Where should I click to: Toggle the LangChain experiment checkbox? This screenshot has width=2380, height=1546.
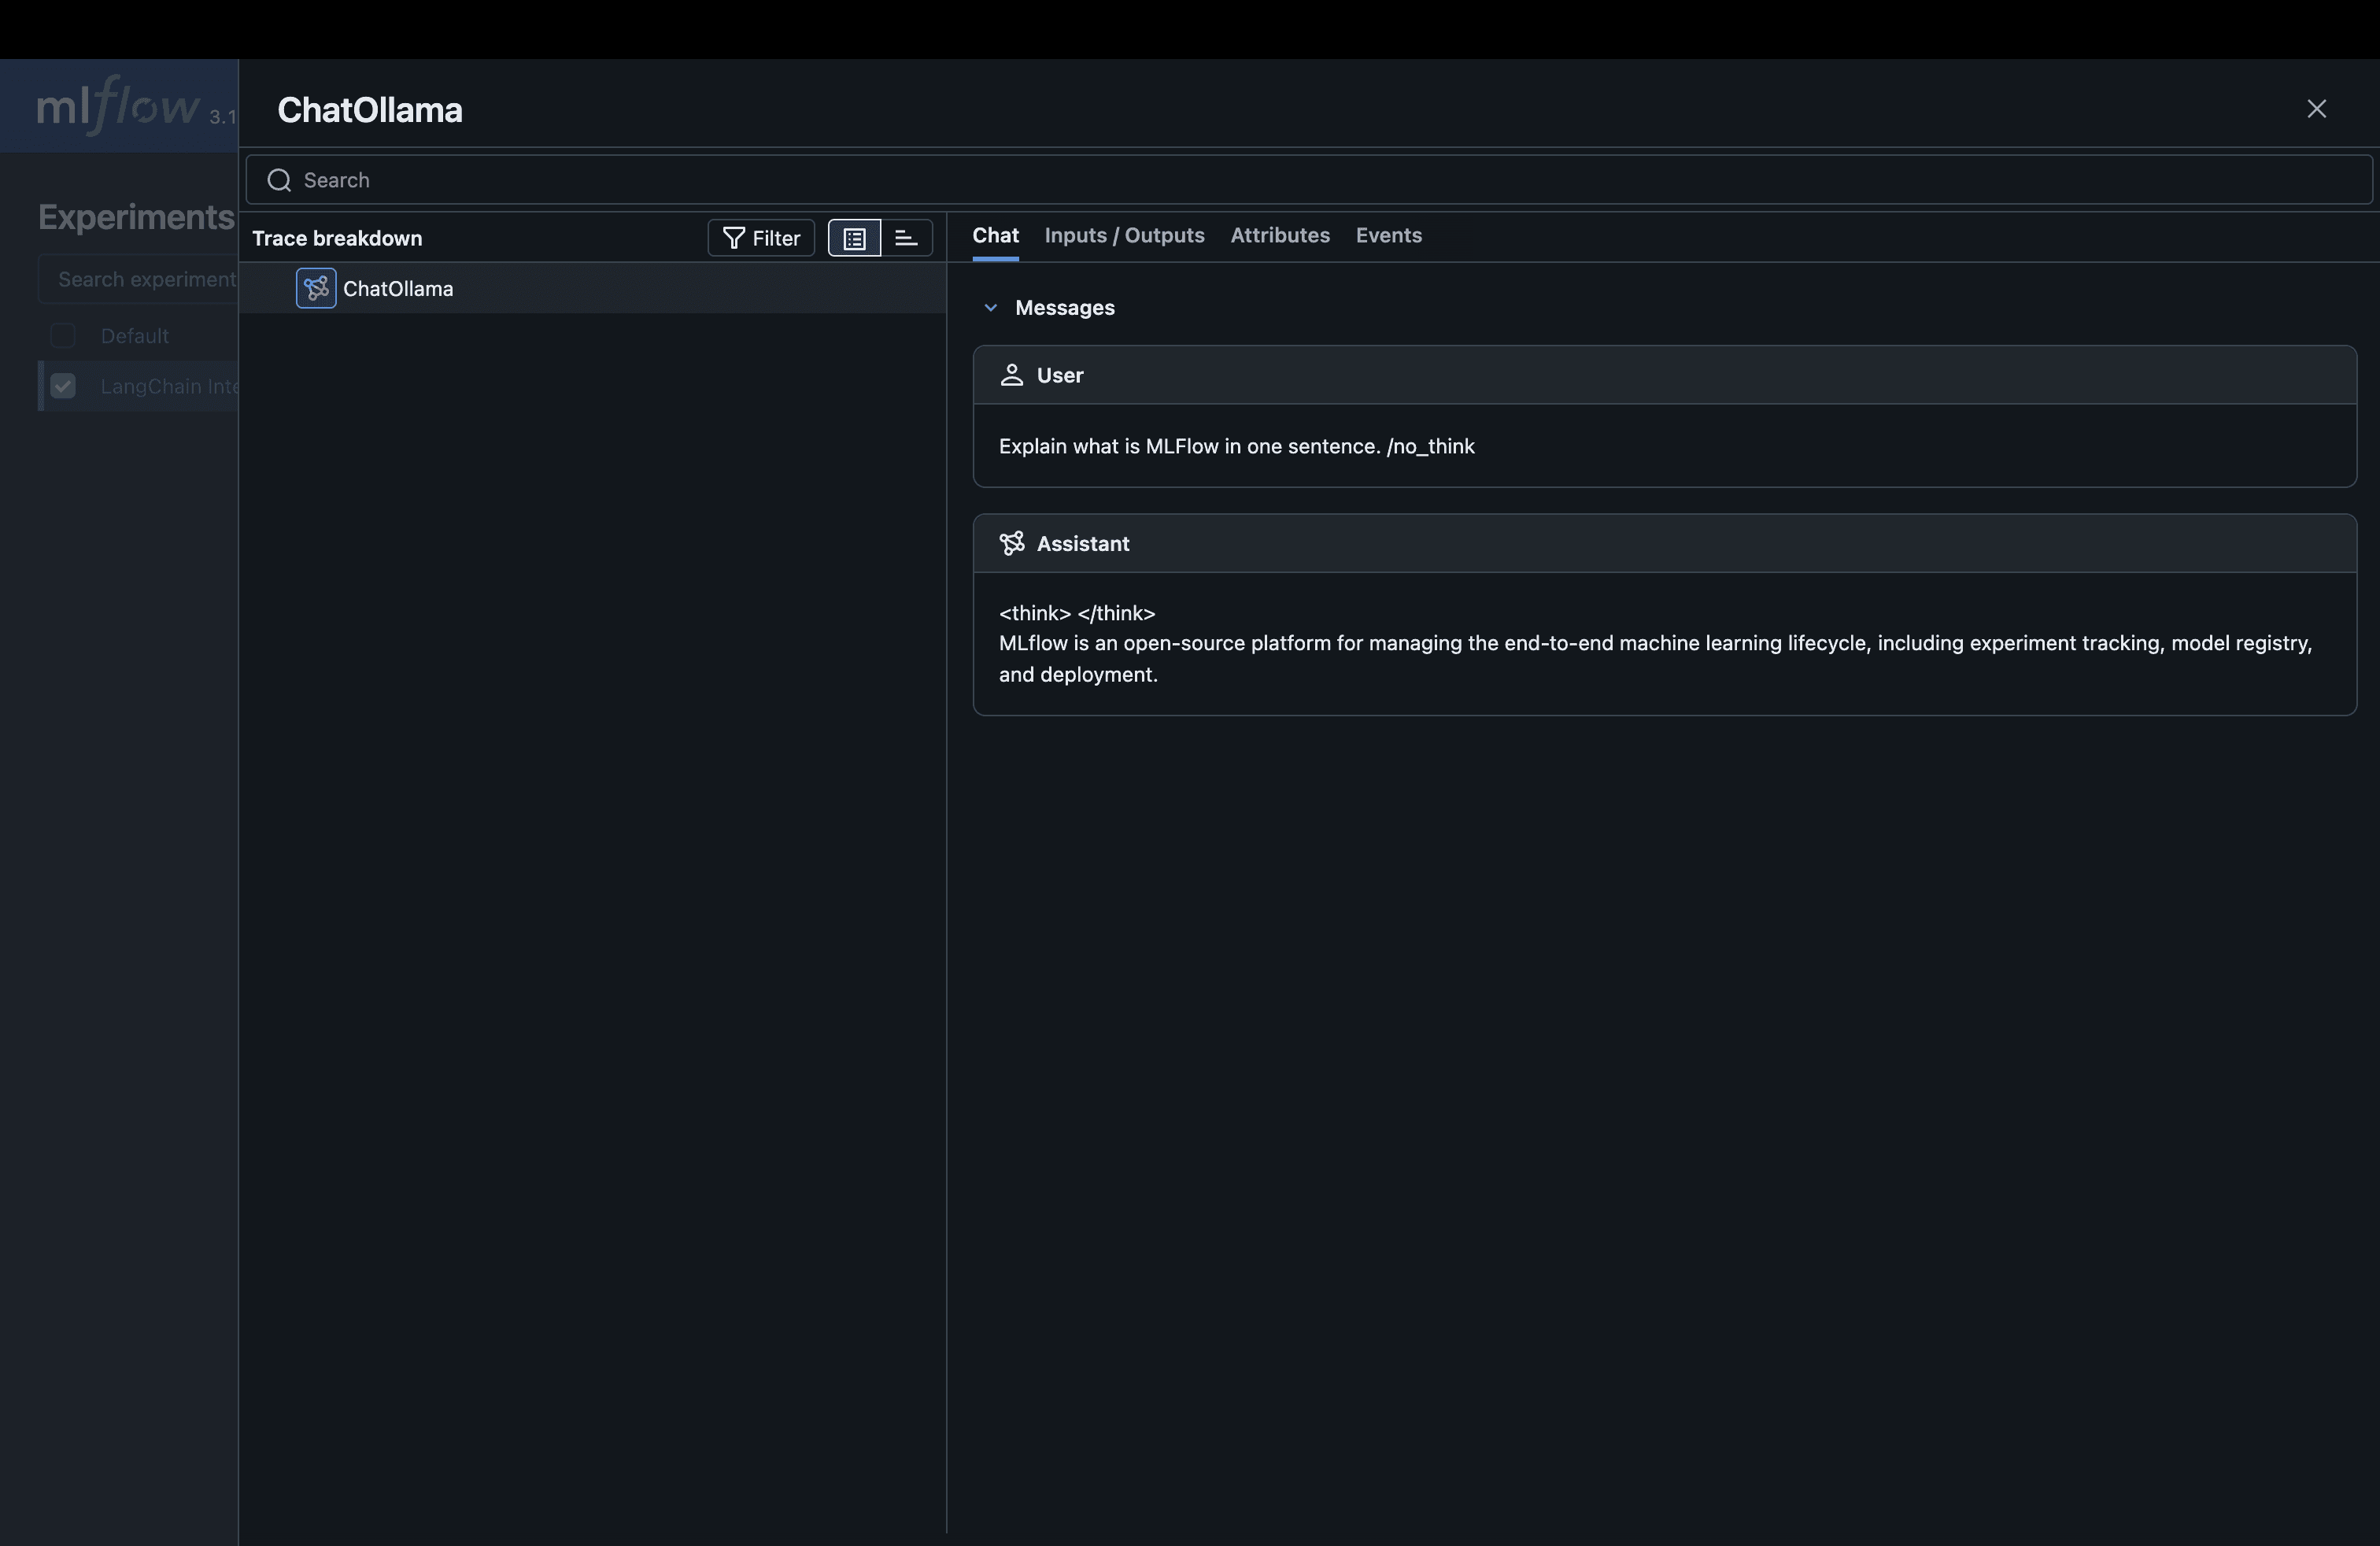(x=63, y=386)
